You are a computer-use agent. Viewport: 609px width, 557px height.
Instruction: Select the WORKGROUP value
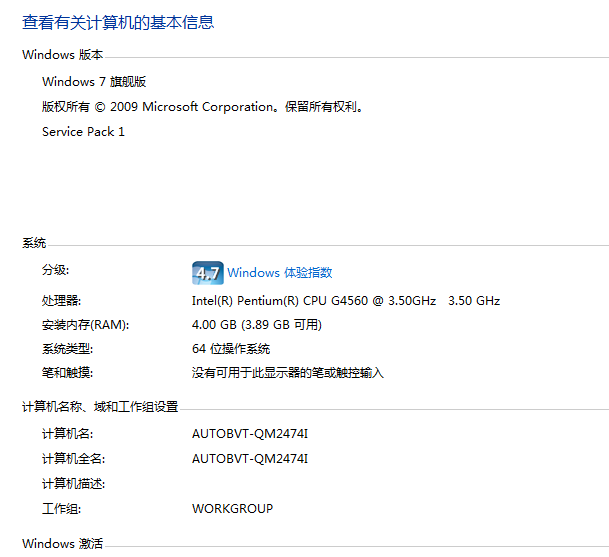(232, 508)
